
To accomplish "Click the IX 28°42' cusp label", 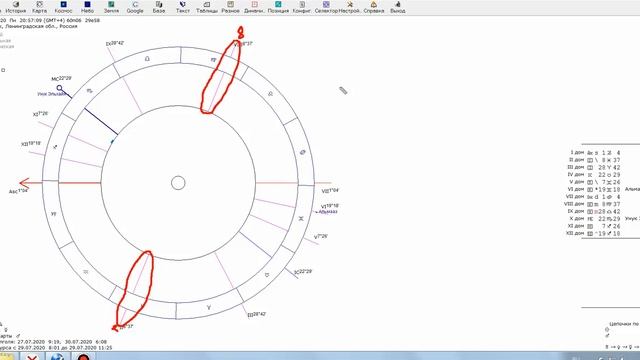I will tap(115, 43).
